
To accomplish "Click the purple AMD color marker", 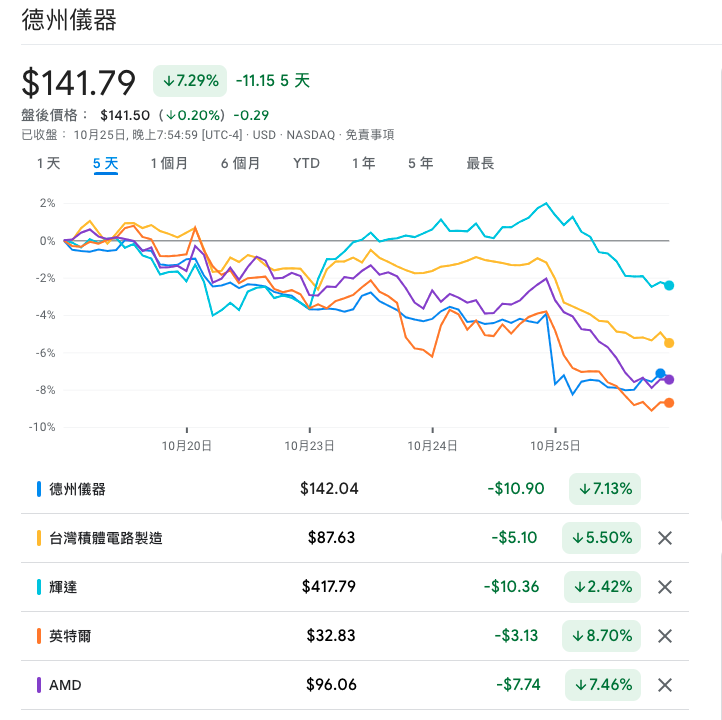I will coord(39,685).
